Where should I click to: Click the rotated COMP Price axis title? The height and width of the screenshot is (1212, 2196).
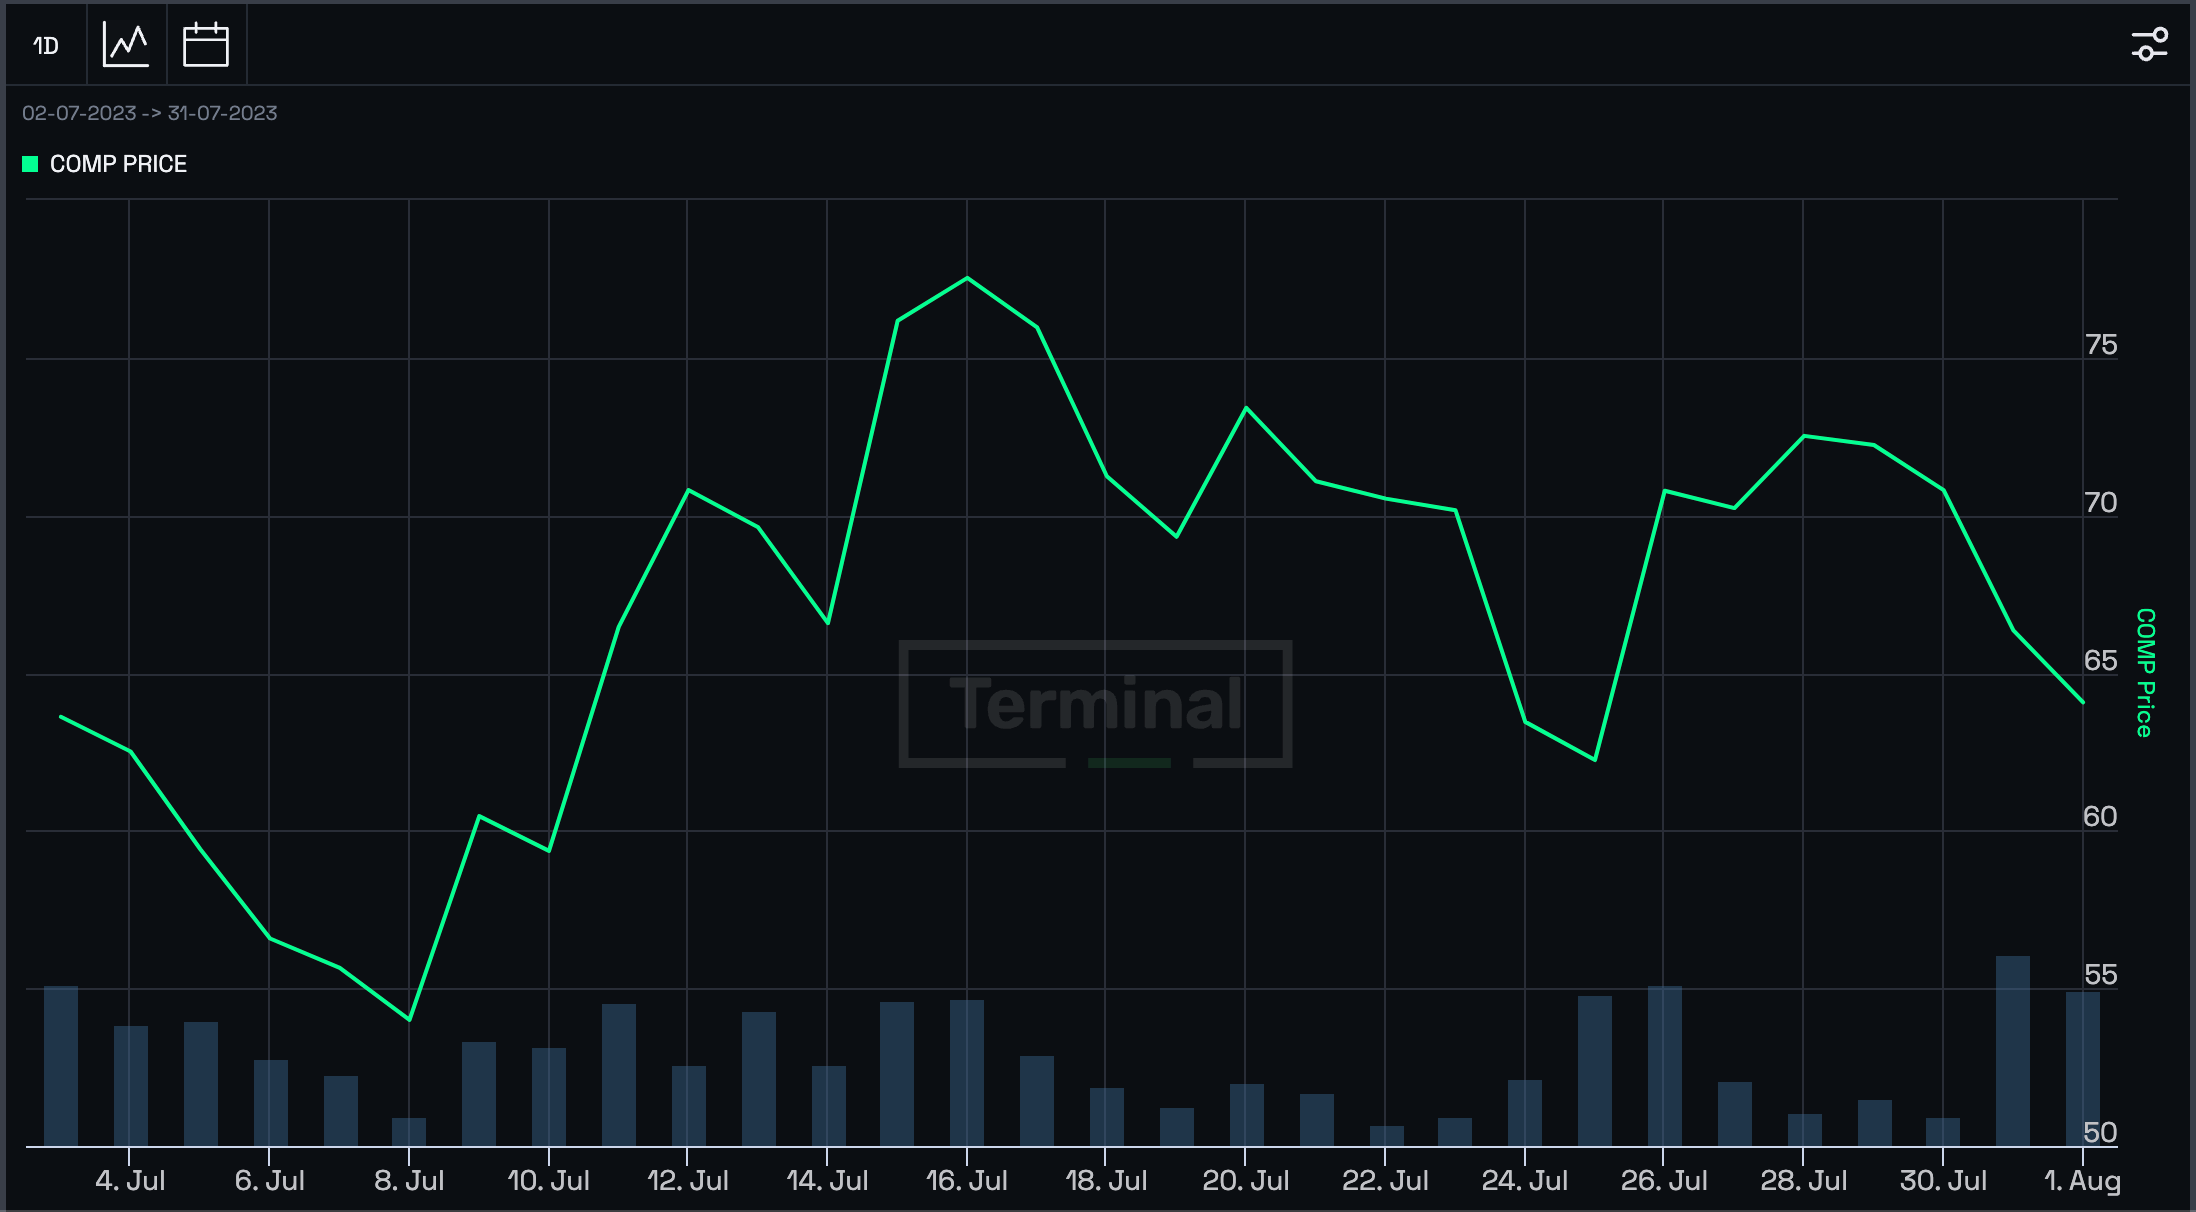tap(2144, 673)
